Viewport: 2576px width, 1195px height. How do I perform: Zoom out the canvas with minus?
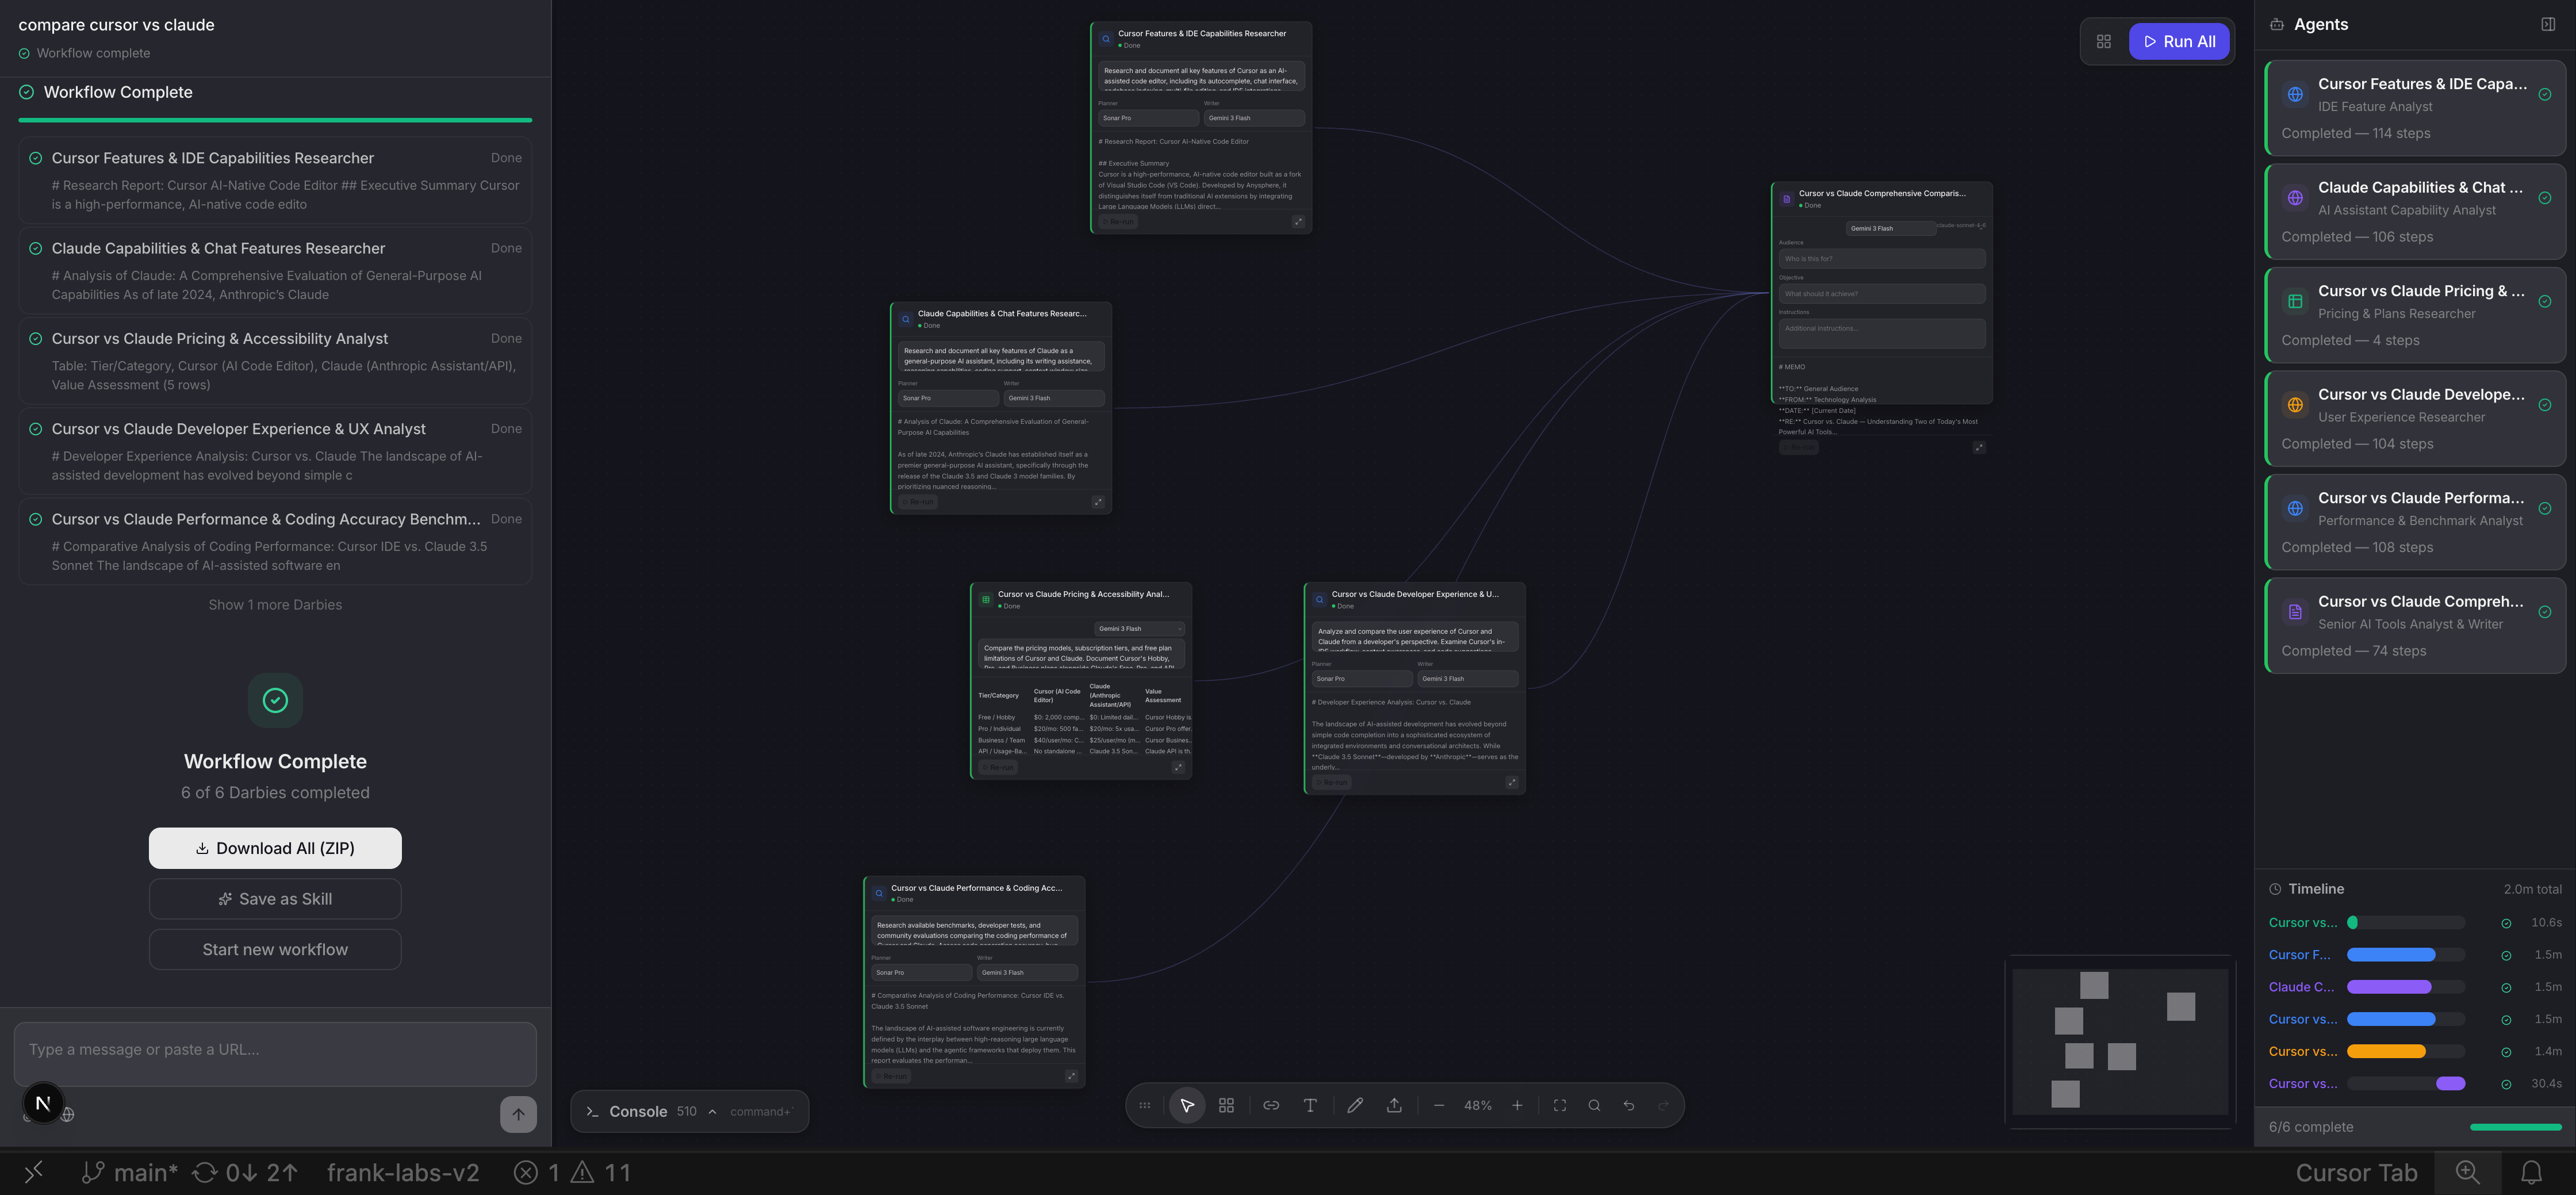click(1438, 1105)
